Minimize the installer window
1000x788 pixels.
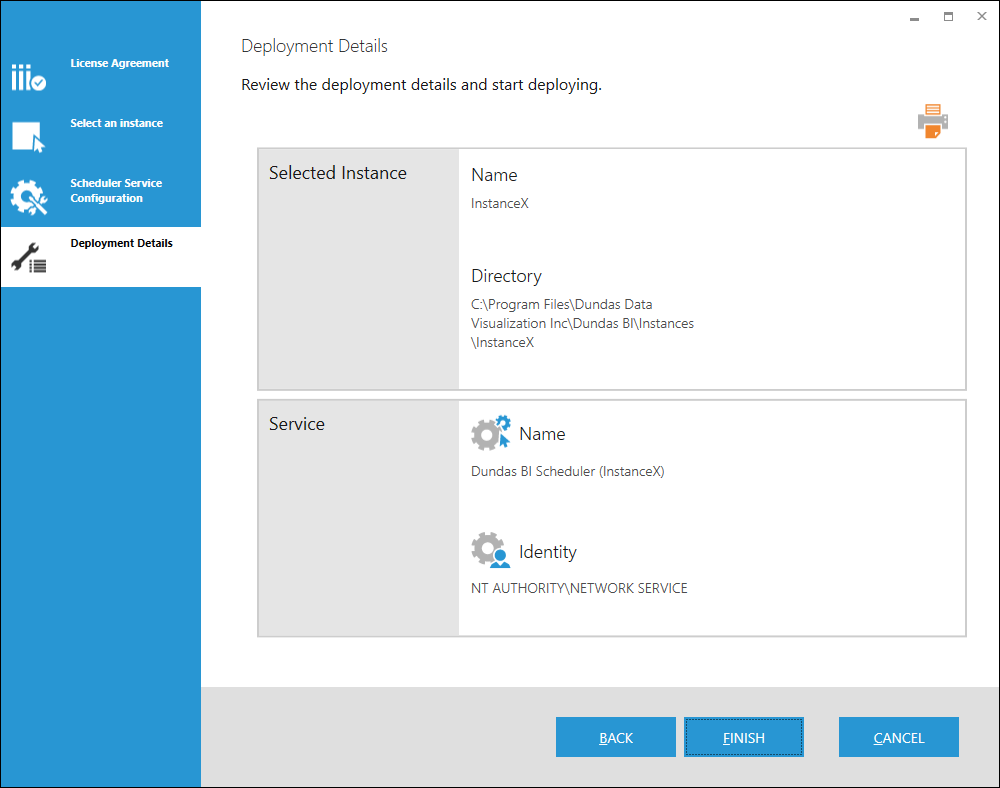915,17
